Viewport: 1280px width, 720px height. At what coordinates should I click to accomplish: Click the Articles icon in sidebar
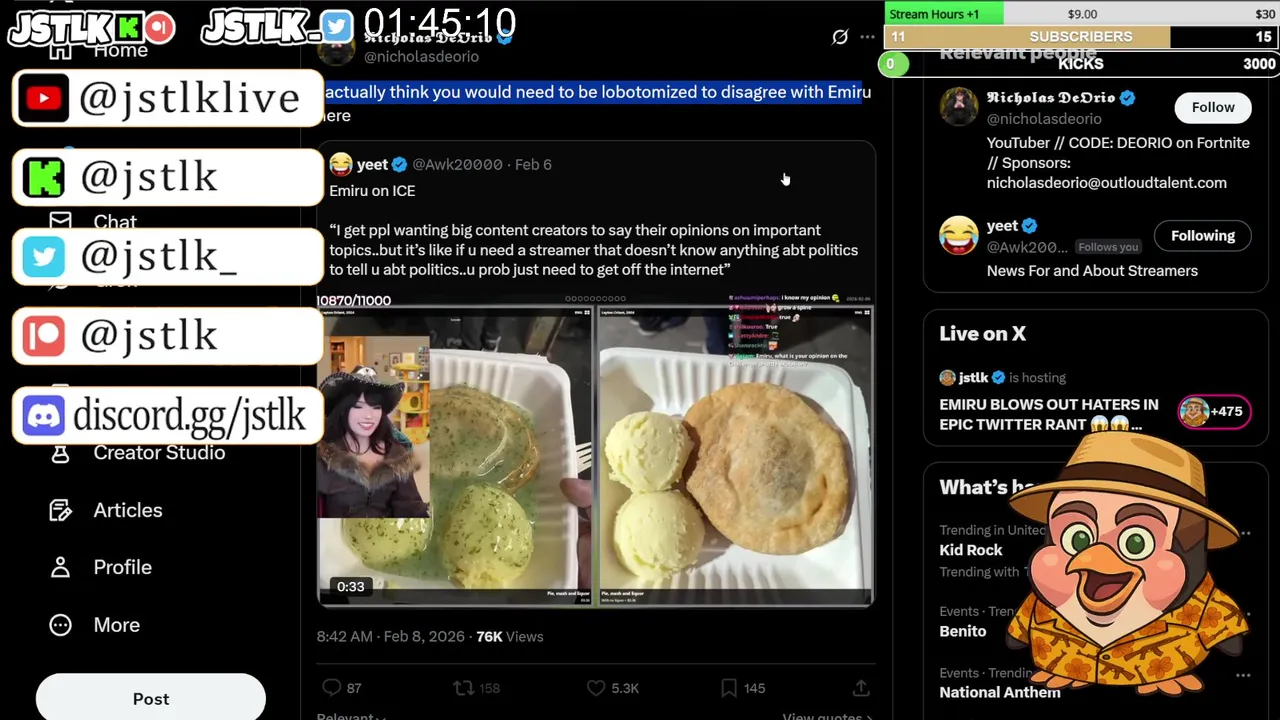tap(61, 510)
